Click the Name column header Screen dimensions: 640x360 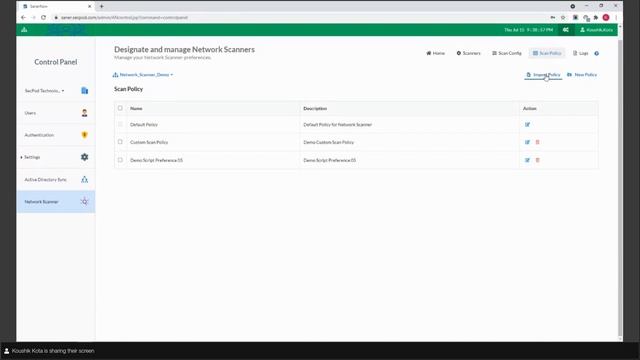(136, 109)
